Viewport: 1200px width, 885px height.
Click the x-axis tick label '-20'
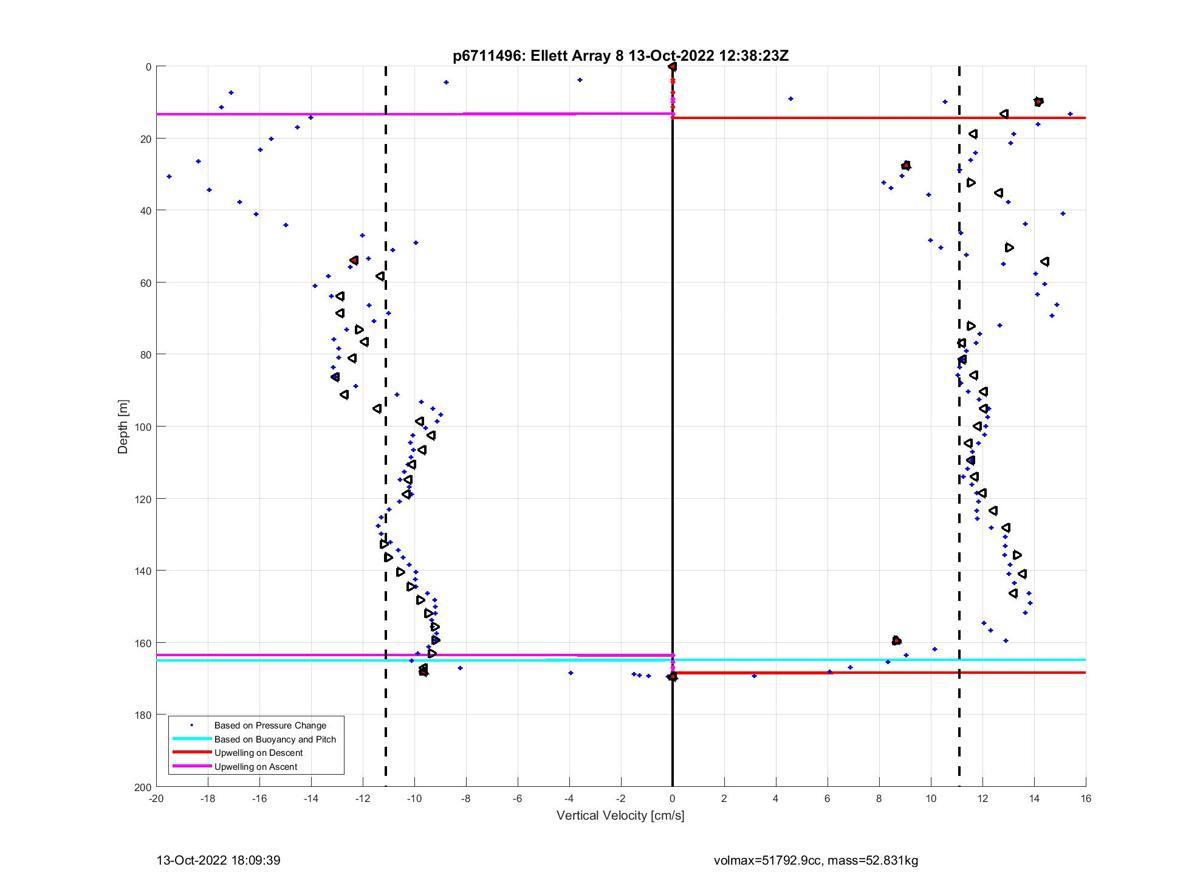[156, 798]
